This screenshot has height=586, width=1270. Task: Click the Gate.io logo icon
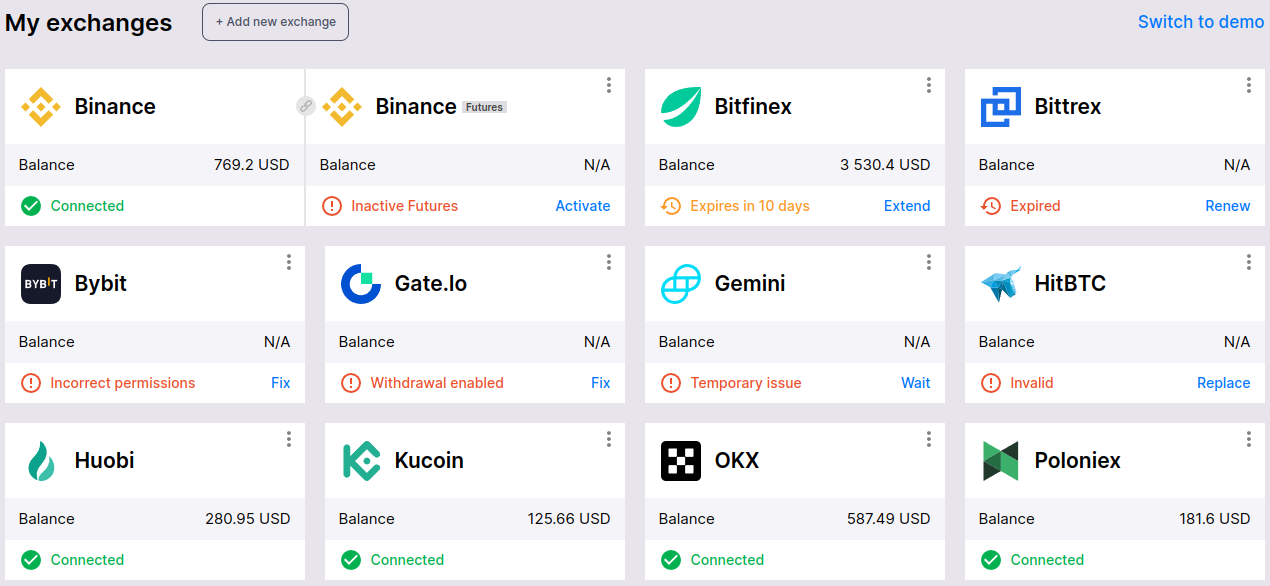pyautogui.click(x=361, y=284)
